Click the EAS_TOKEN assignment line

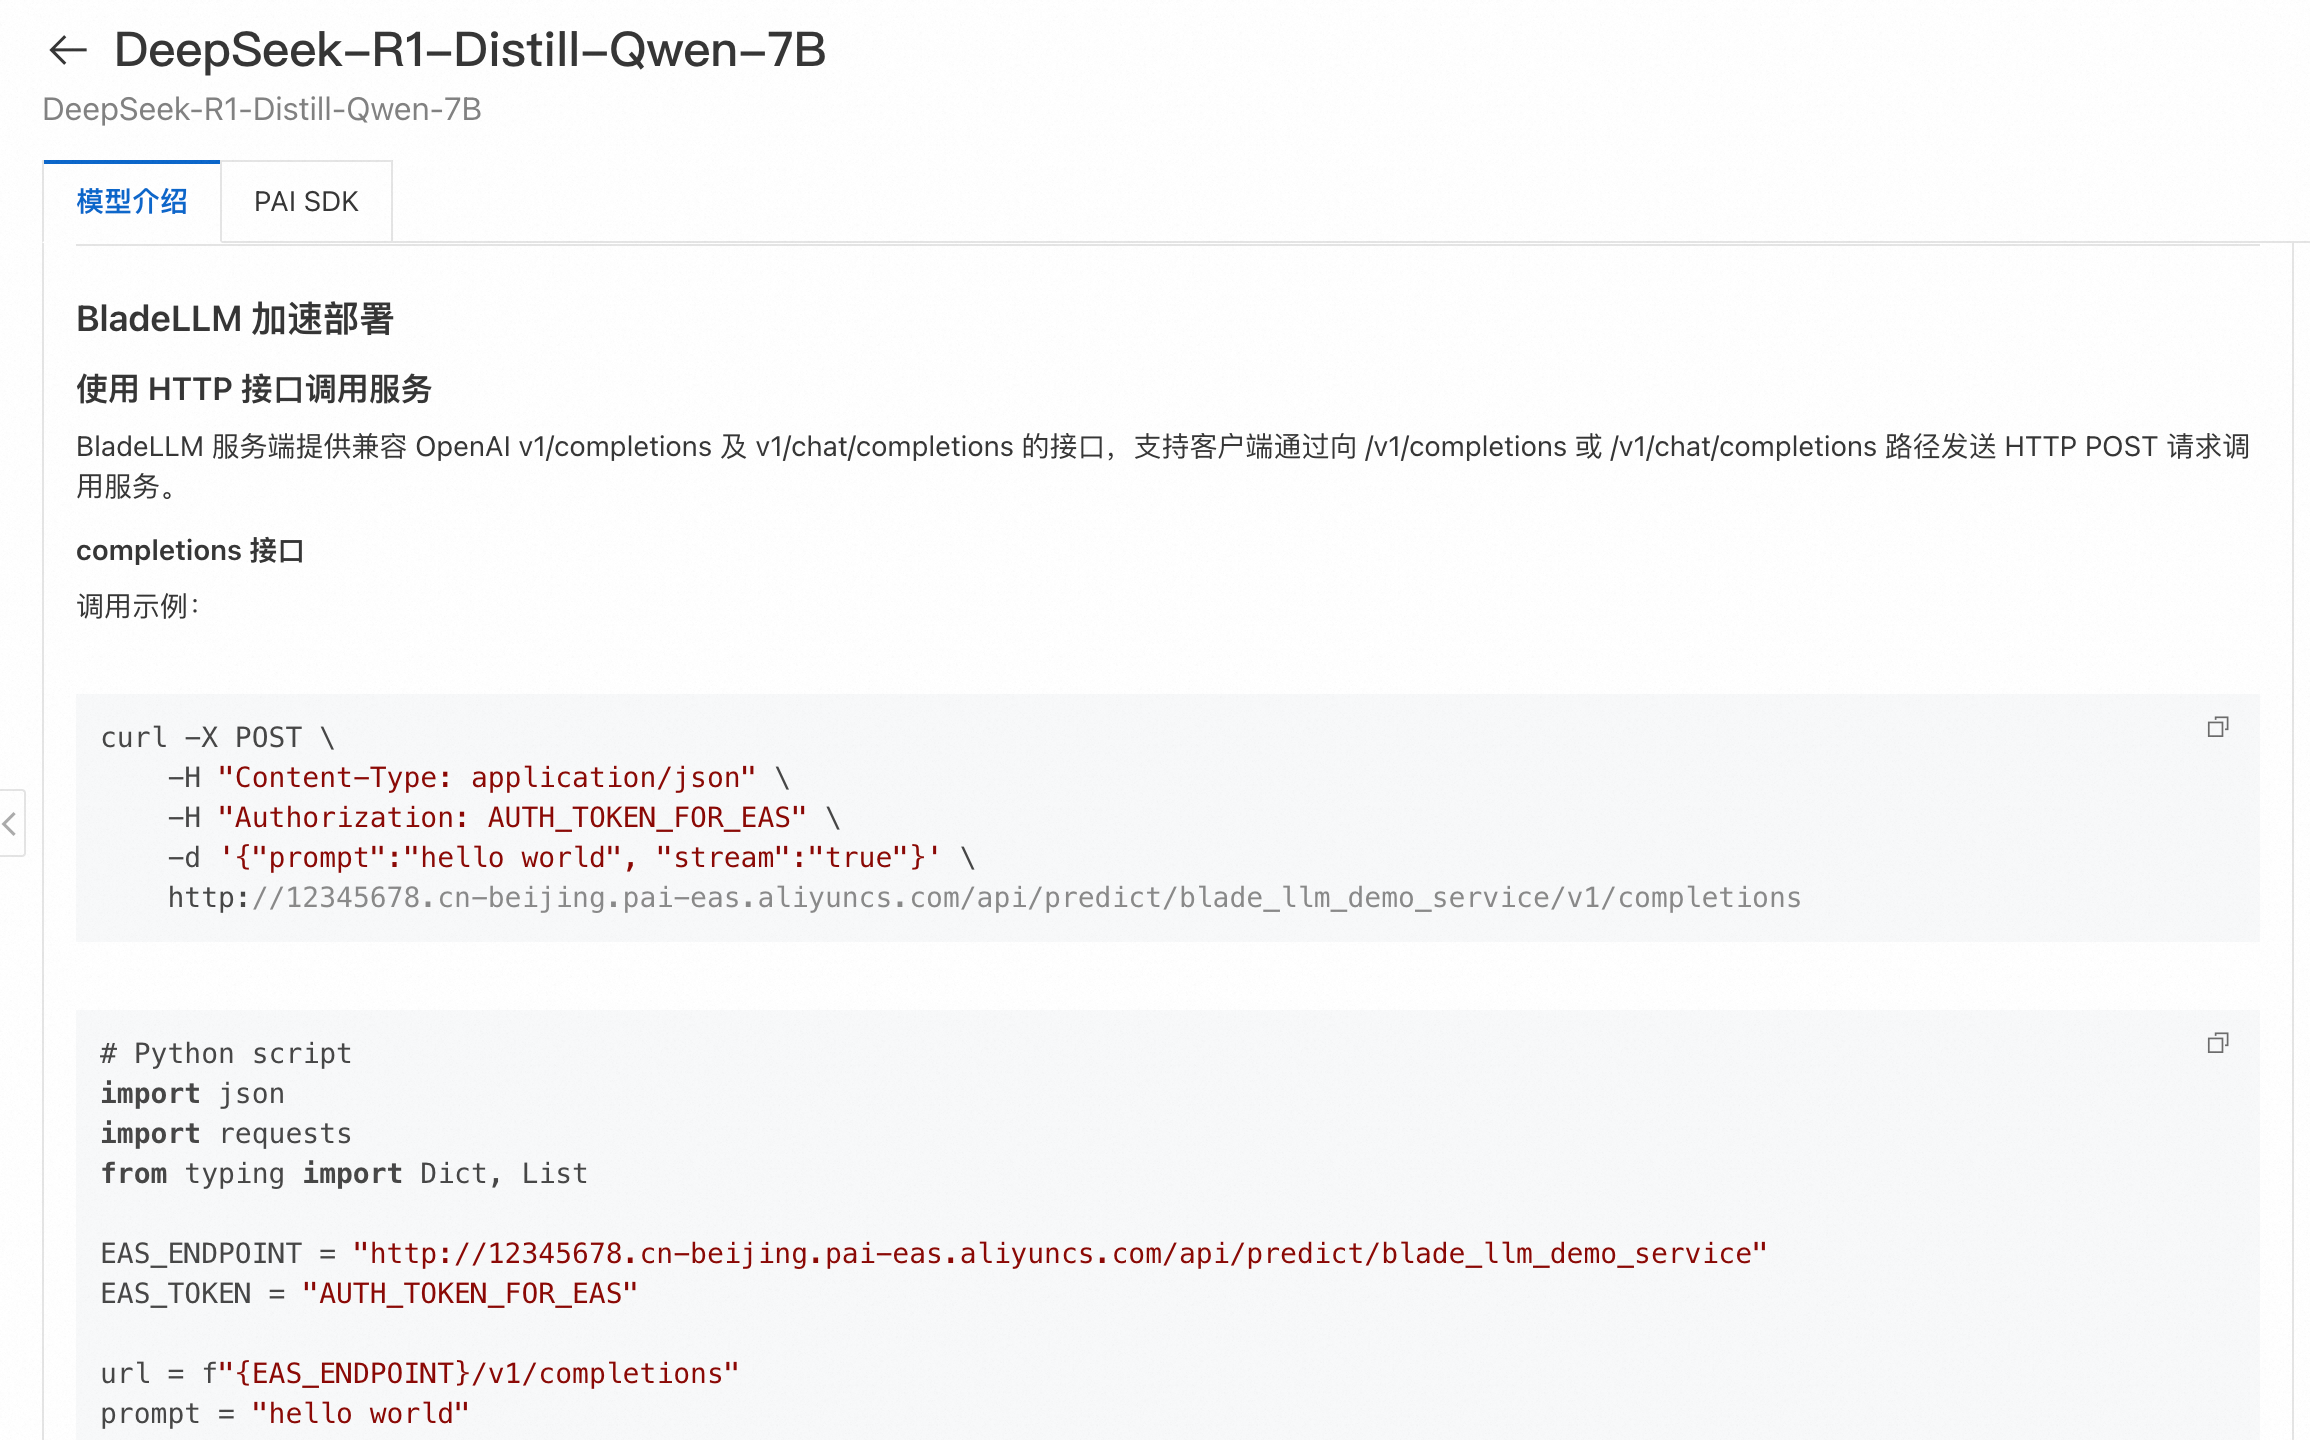tap(369, 1293)
